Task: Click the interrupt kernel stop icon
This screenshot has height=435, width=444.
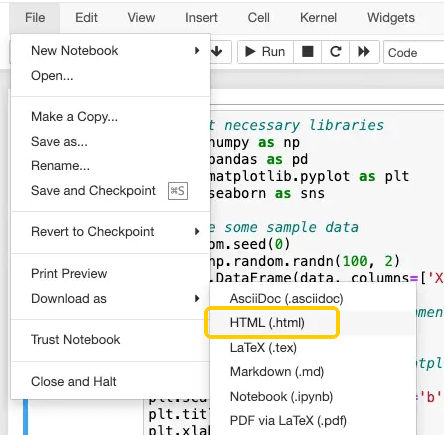Action: pyautogui.click(x=307, y=52)
